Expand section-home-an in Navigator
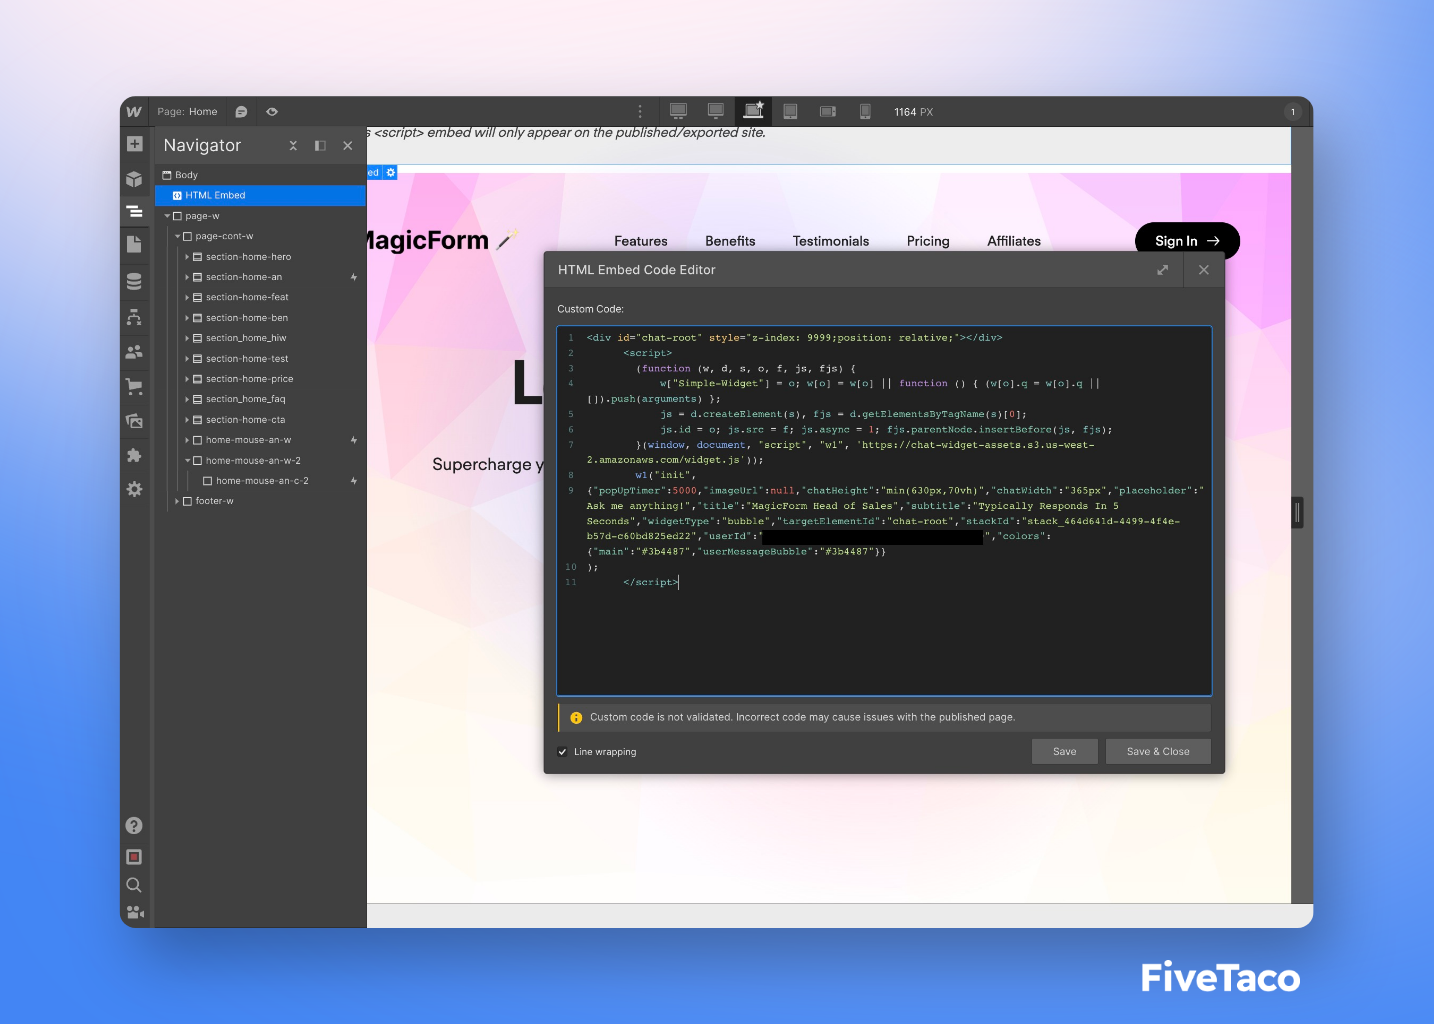The height and width of the screenshot is (1024, 1434). 187,277
